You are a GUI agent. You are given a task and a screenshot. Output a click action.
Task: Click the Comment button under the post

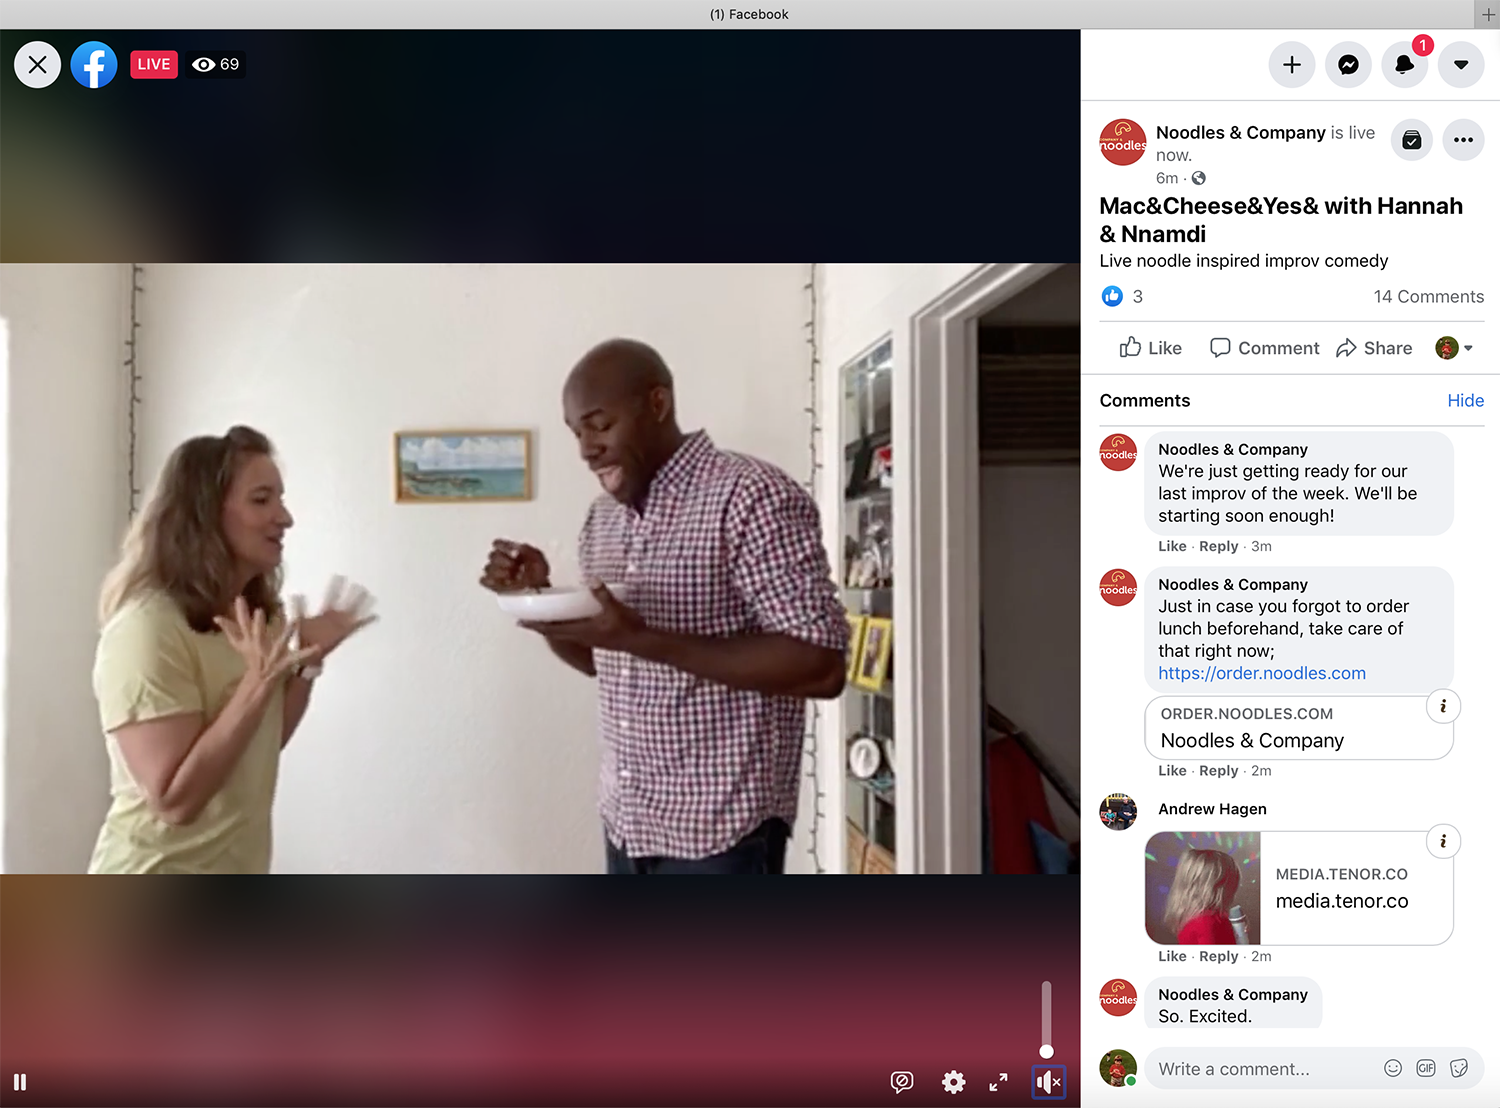[1264, 348]
